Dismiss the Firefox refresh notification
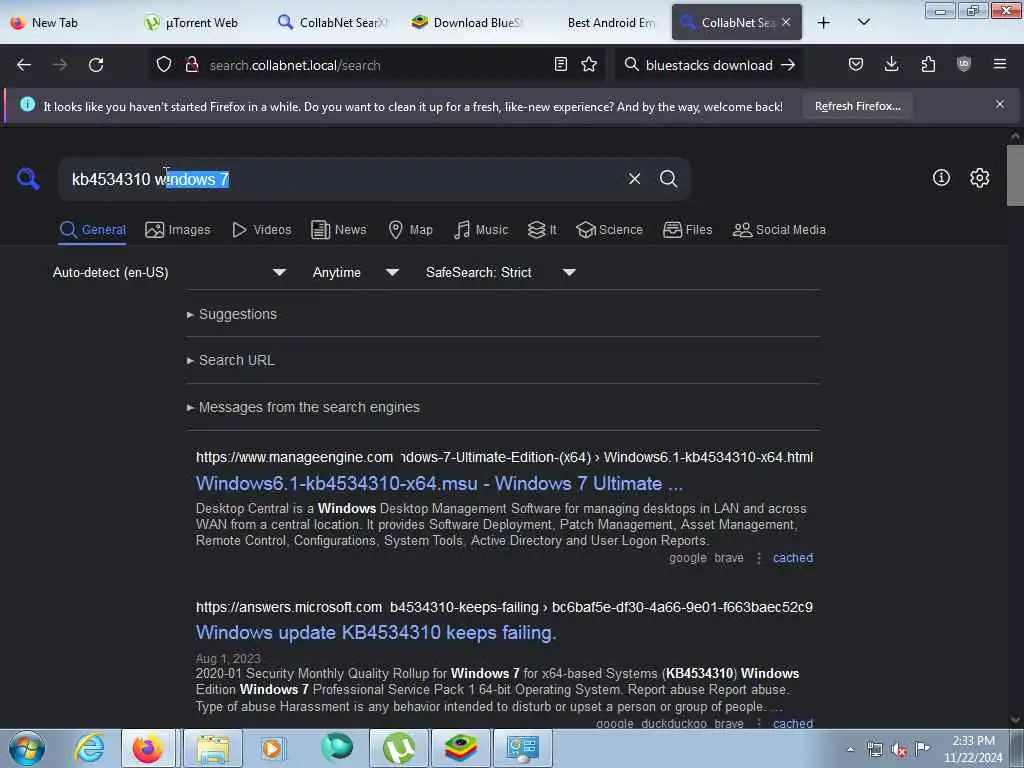1024x768 pixels. [x=1000, y=104]
